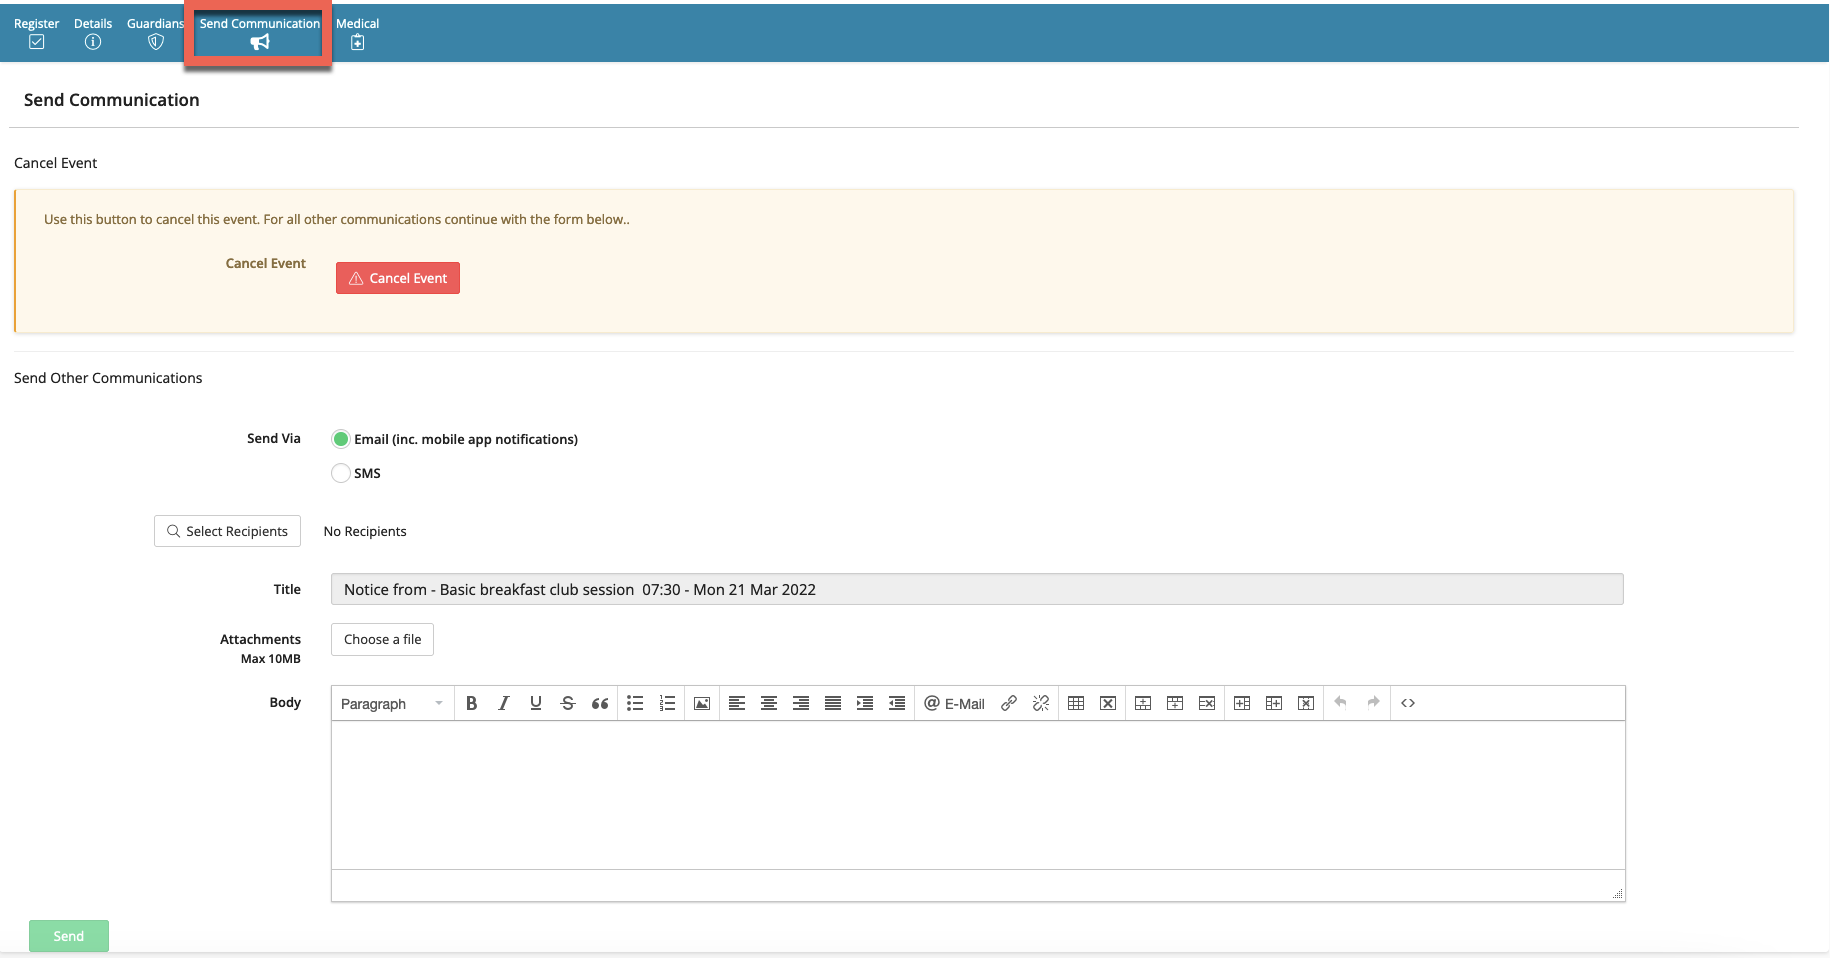Insert an image into the message
The image size is (1830, 958).
pos(702,703)
